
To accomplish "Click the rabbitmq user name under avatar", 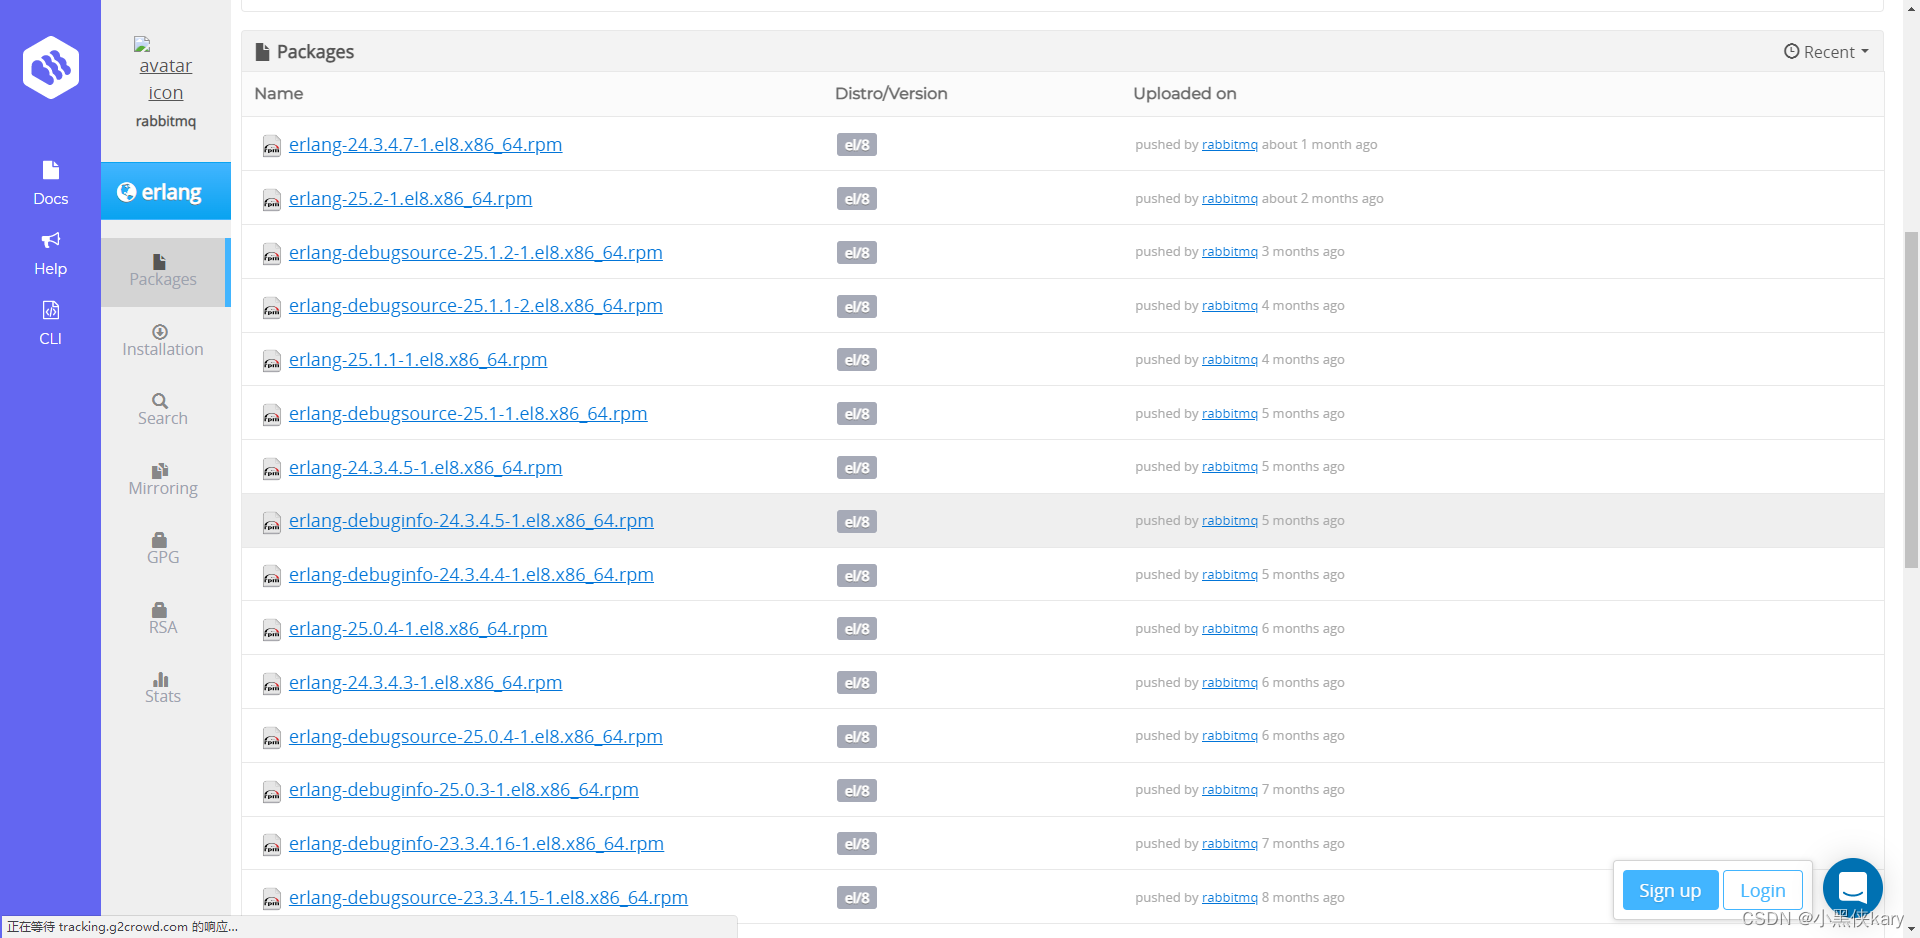I will point(166,121).
